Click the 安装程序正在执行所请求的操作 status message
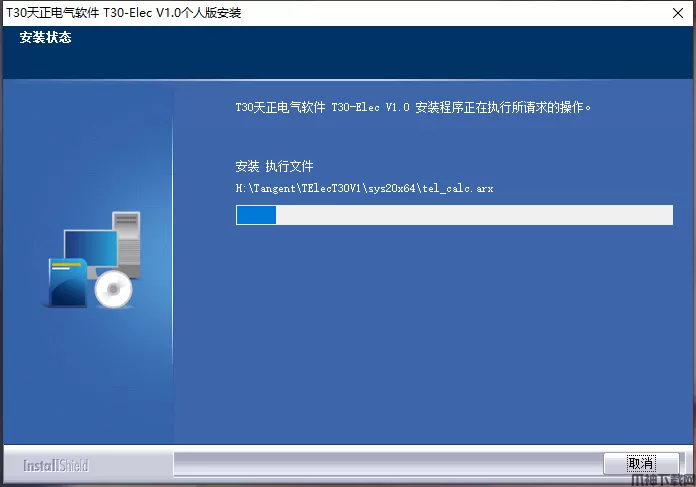Viewport: 696px width, 487px height. click(413, 107)
